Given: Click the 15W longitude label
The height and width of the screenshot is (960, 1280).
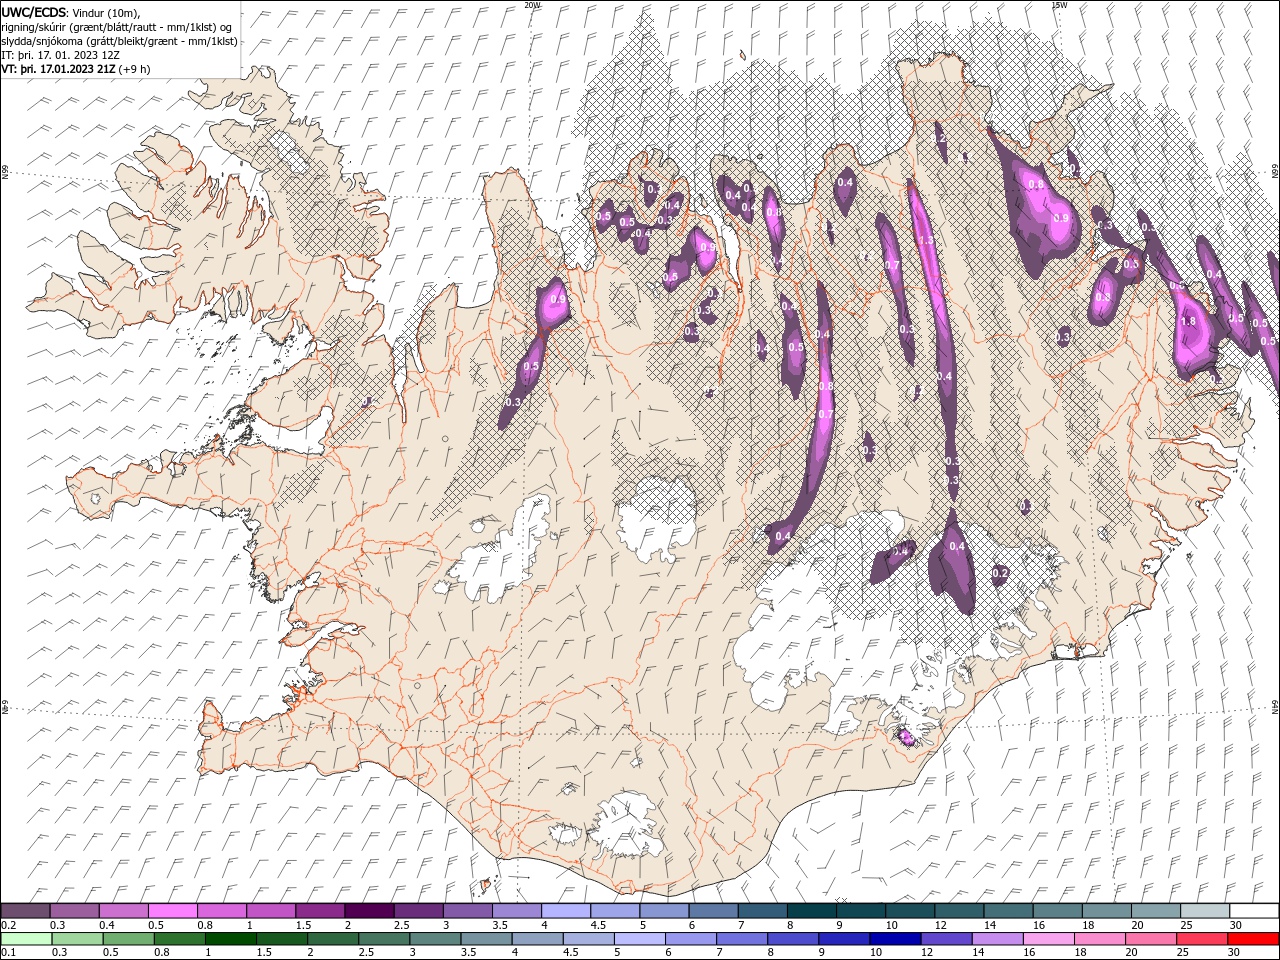Looking at the screenshot, I should 1059,5.
